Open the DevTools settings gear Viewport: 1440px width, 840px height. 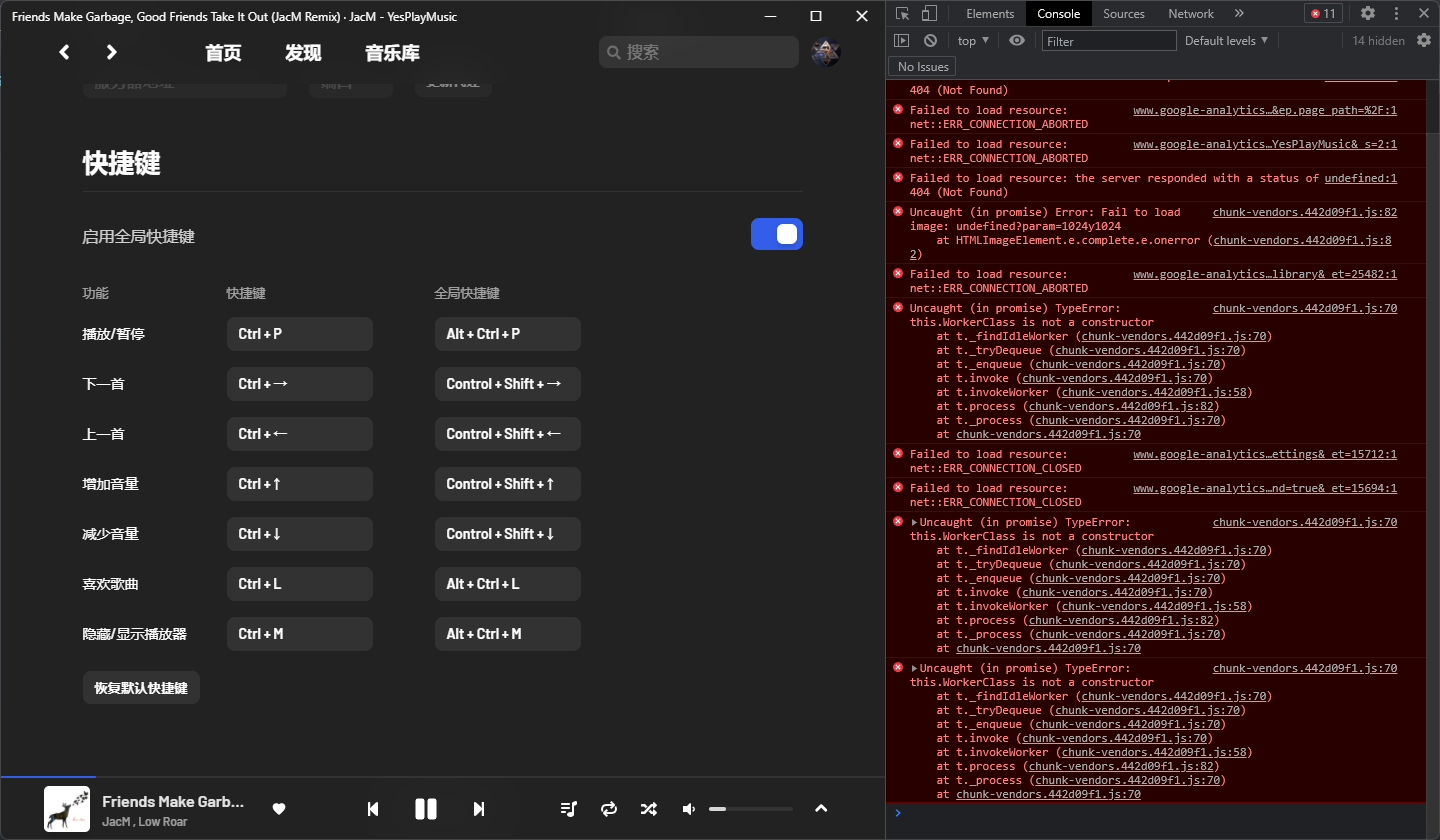coord(1368,13)
